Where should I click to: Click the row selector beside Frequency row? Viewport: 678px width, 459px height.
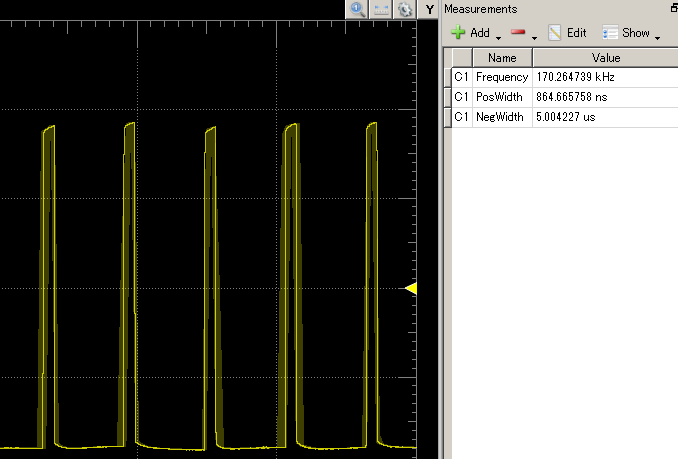[x=448, y=77]
